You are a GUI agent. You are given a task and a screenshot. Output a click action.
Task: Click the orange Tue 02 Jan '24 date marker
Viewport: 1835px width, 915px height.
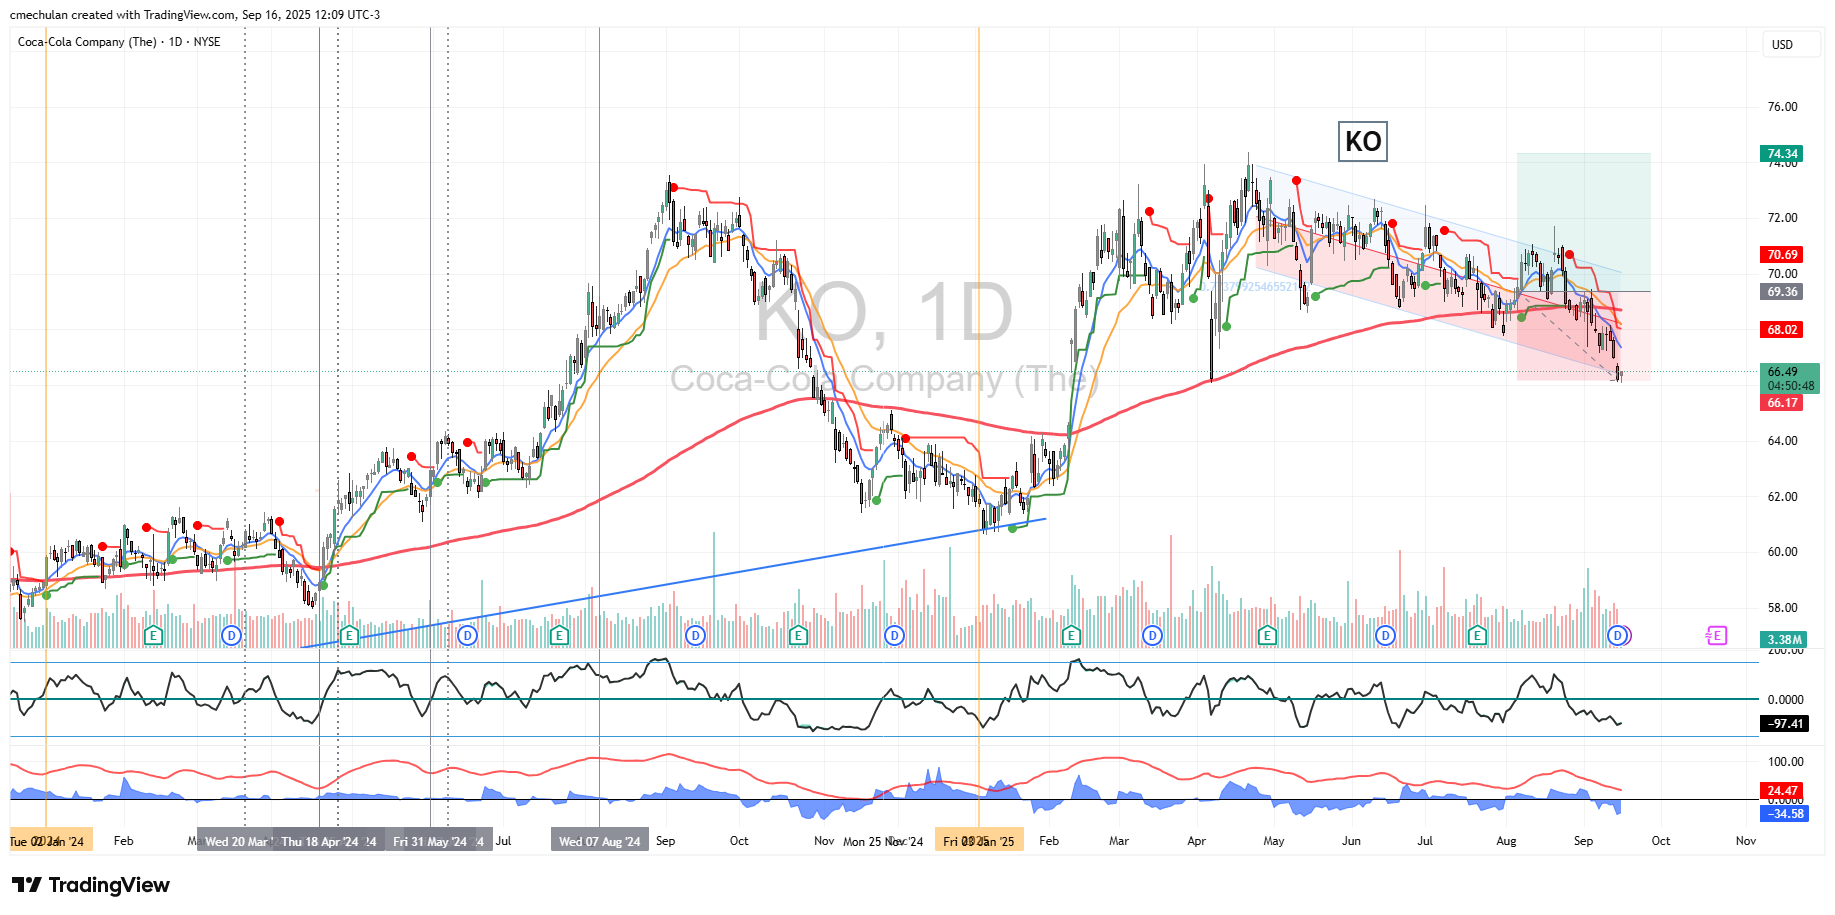(49, 841)
